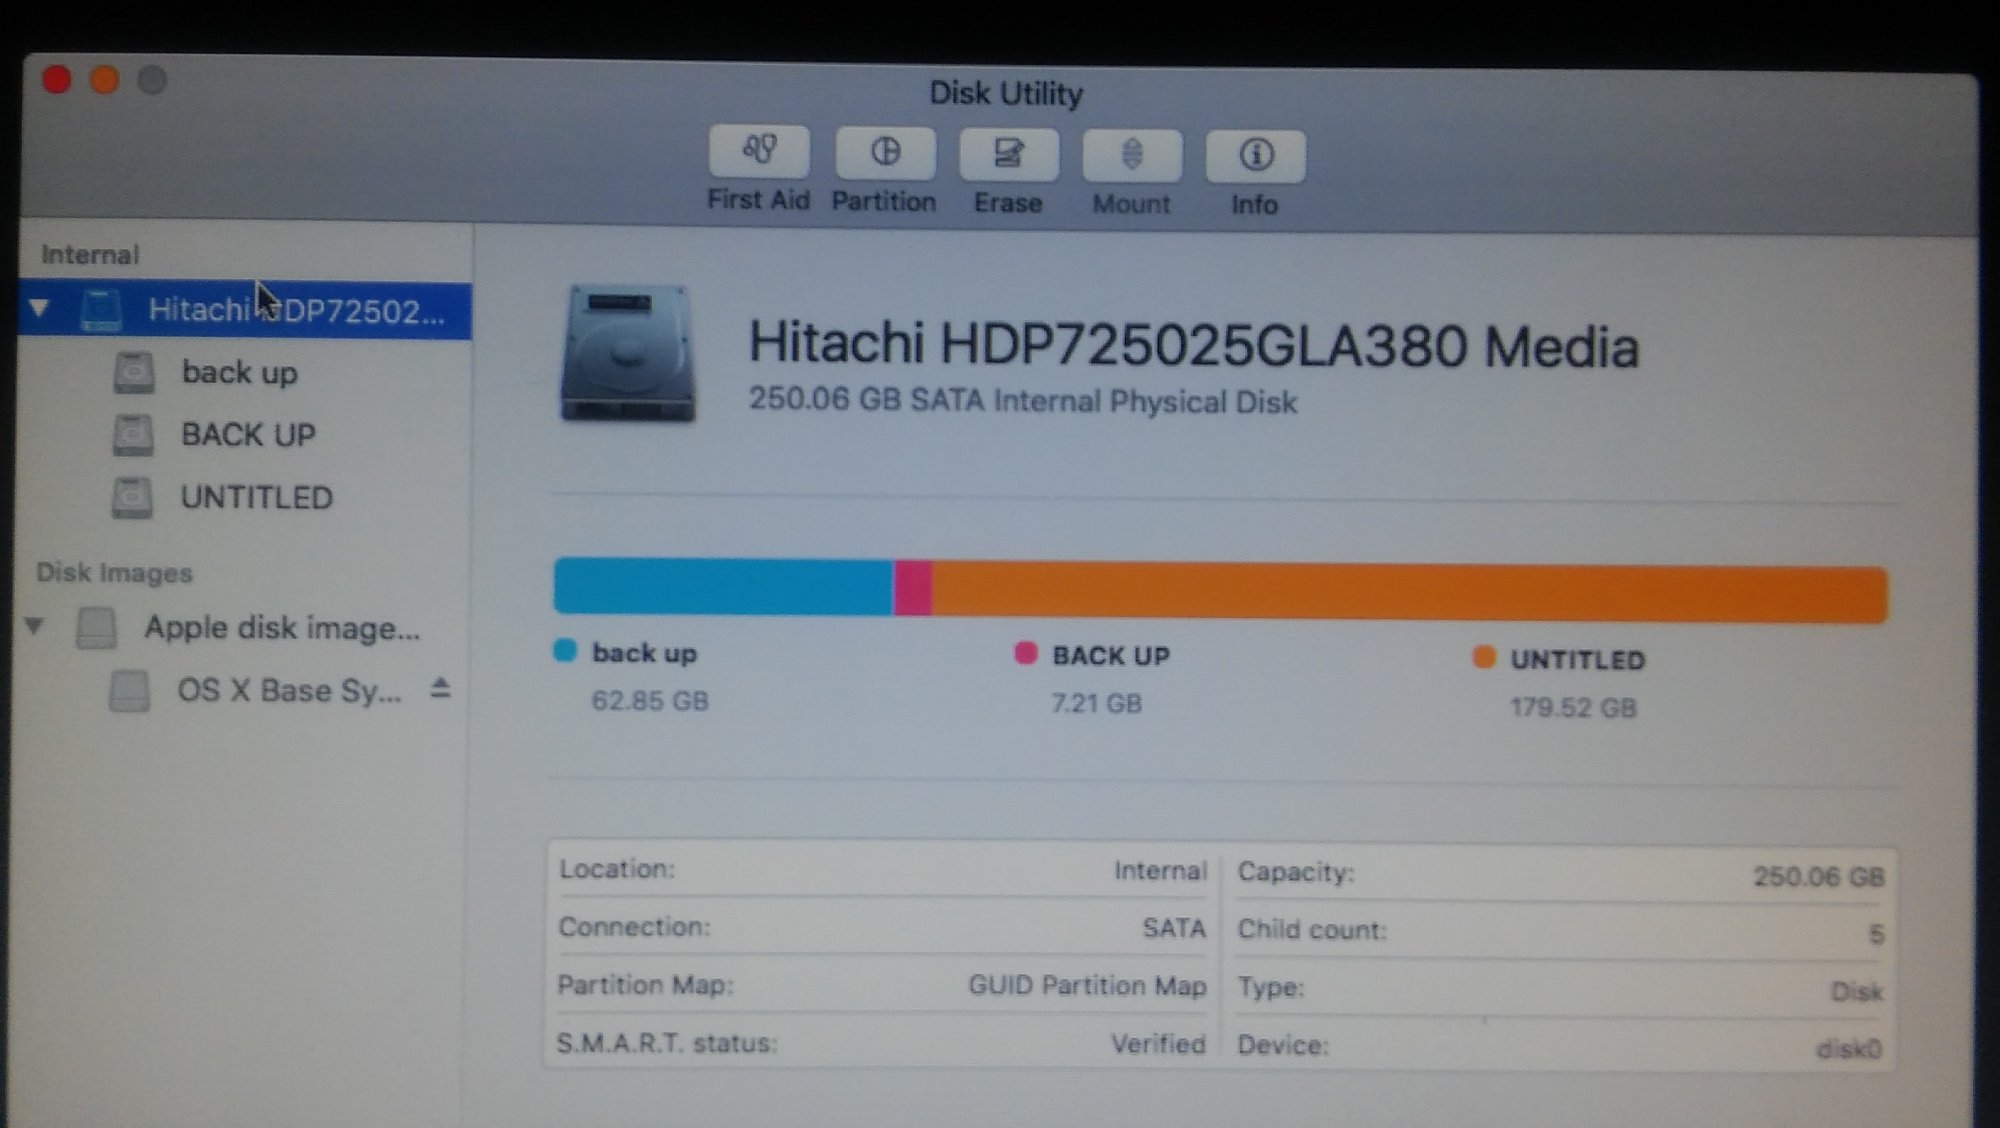
Task: Open the Partition tool
Action: [885, 153]
